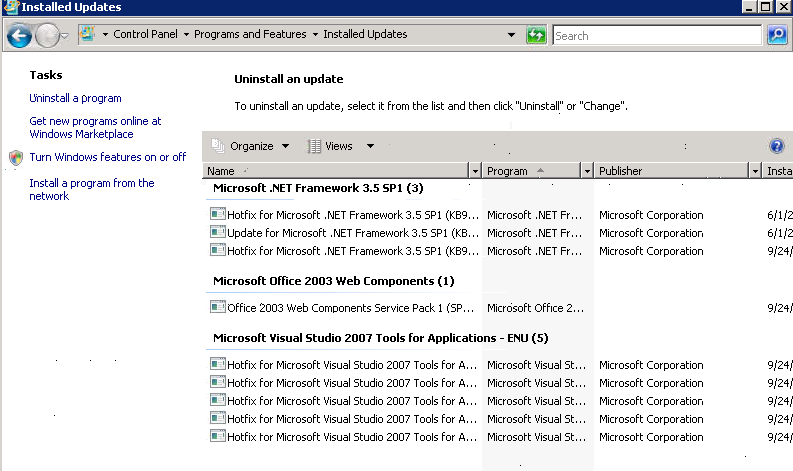
Task: Collapse Microsoft .NET Framework 3.5 SP1 (3) group
Action: pos(318,188)
